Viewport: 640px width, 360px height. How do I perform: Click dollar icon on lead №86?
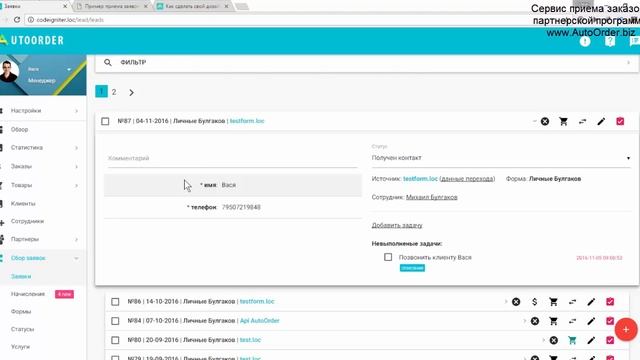point(535,302)
